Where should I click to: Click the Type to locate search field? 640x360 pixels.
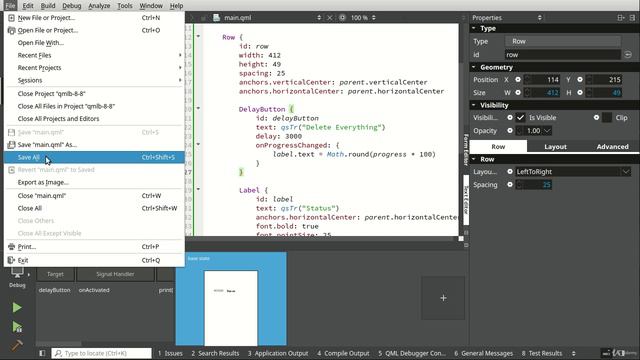coord(101,353)
